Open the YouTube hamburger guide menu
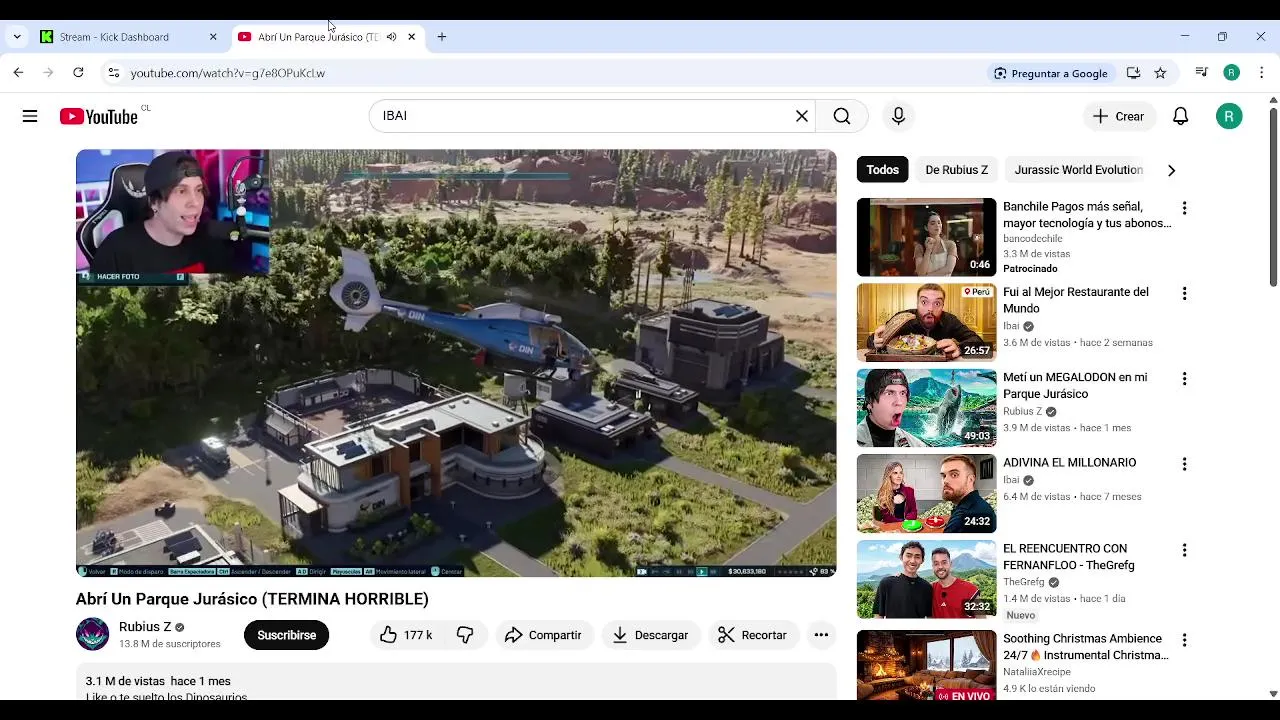Screen dimensions: 1280x720 (30, 116)
